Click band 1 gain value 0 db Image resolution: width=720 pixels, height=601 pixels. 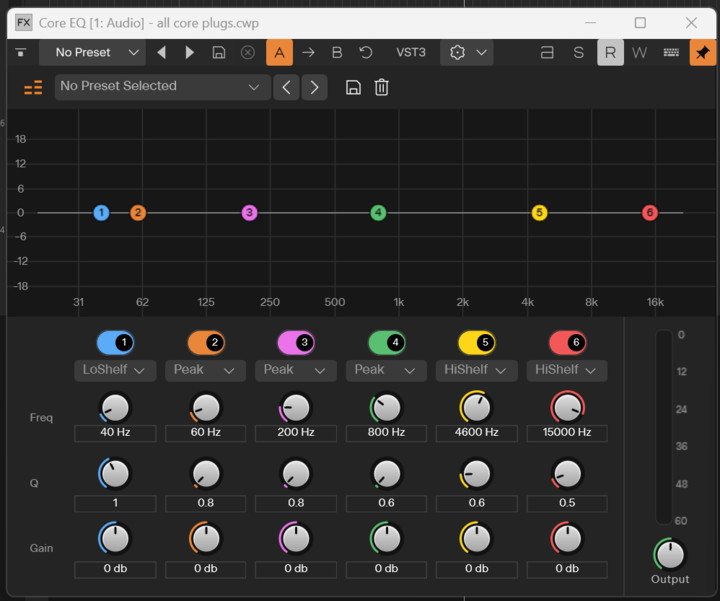coord(115,569)
